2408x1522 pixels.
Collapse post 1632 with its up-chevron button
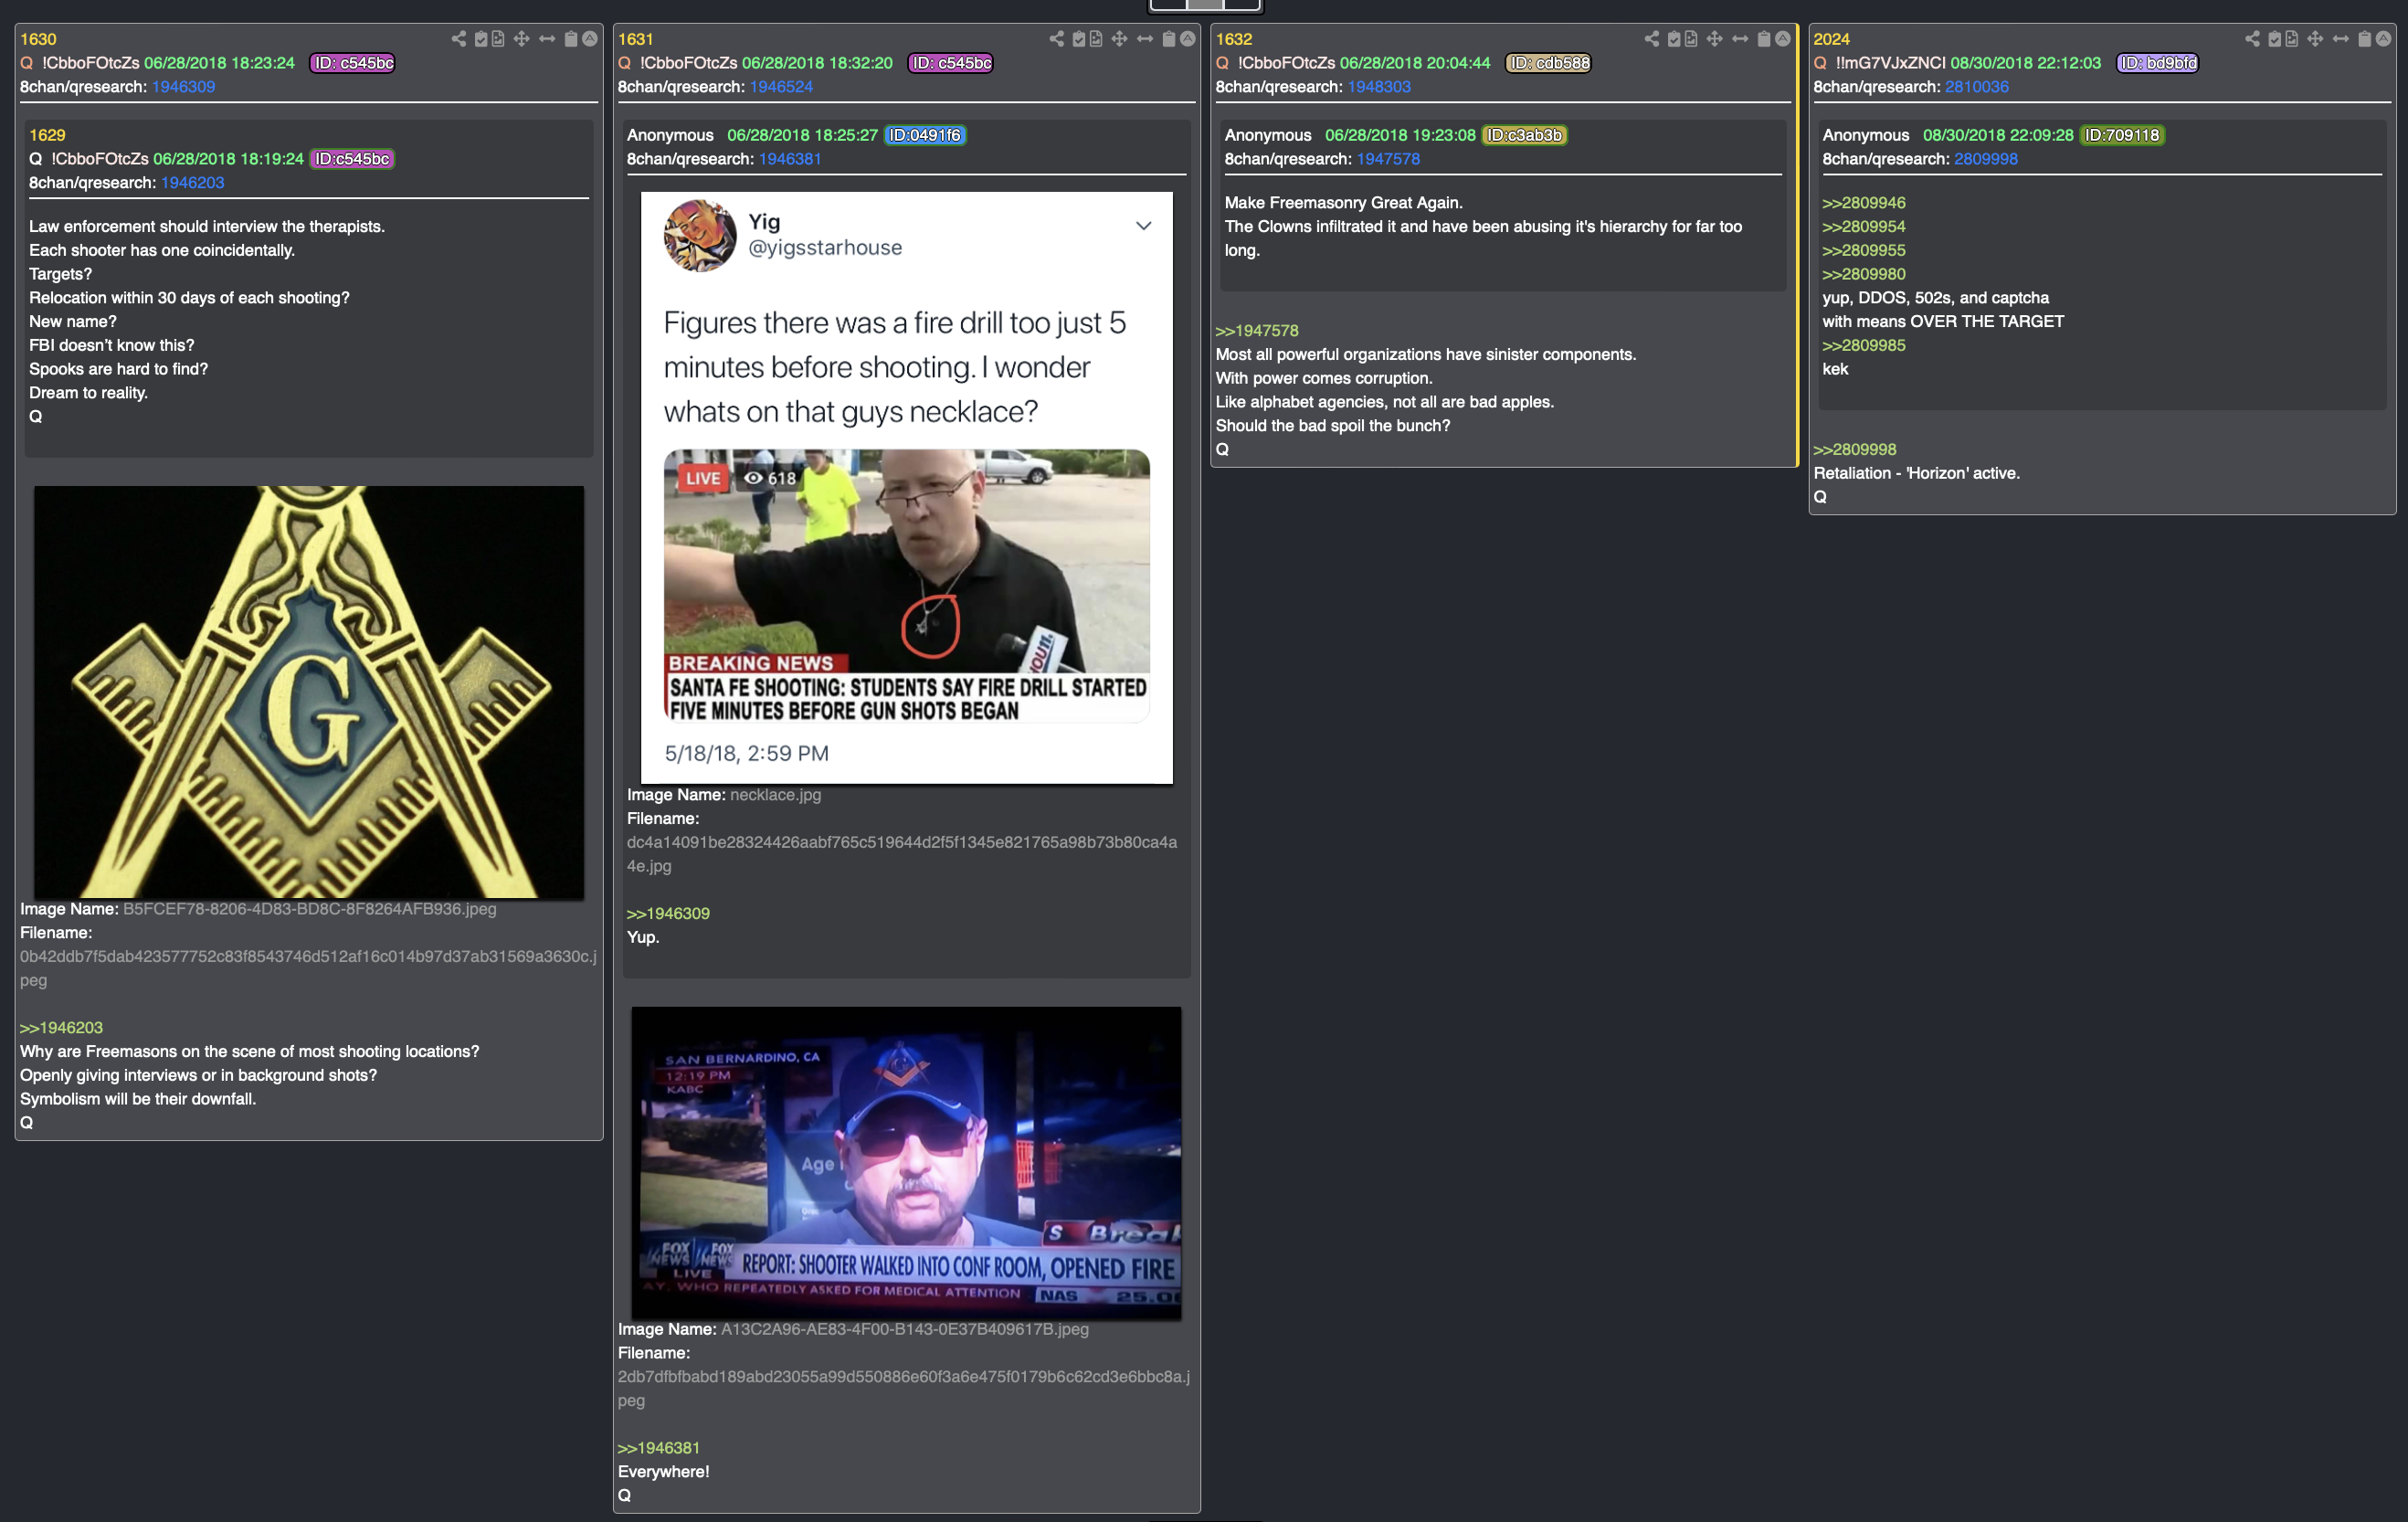(1783, 39)
